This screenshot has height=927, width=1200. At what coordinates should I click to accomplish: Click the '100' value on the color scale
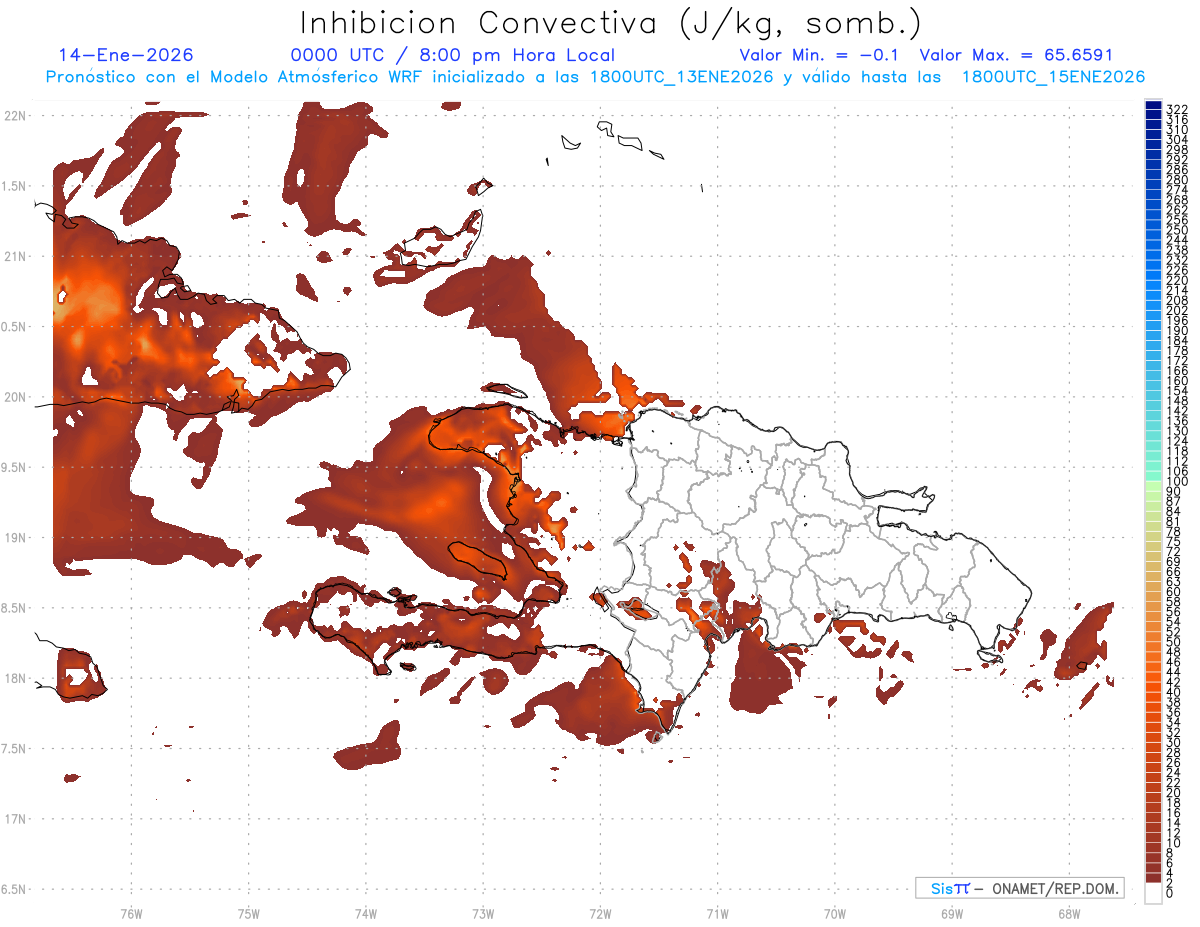click(x=1176, y=482)
